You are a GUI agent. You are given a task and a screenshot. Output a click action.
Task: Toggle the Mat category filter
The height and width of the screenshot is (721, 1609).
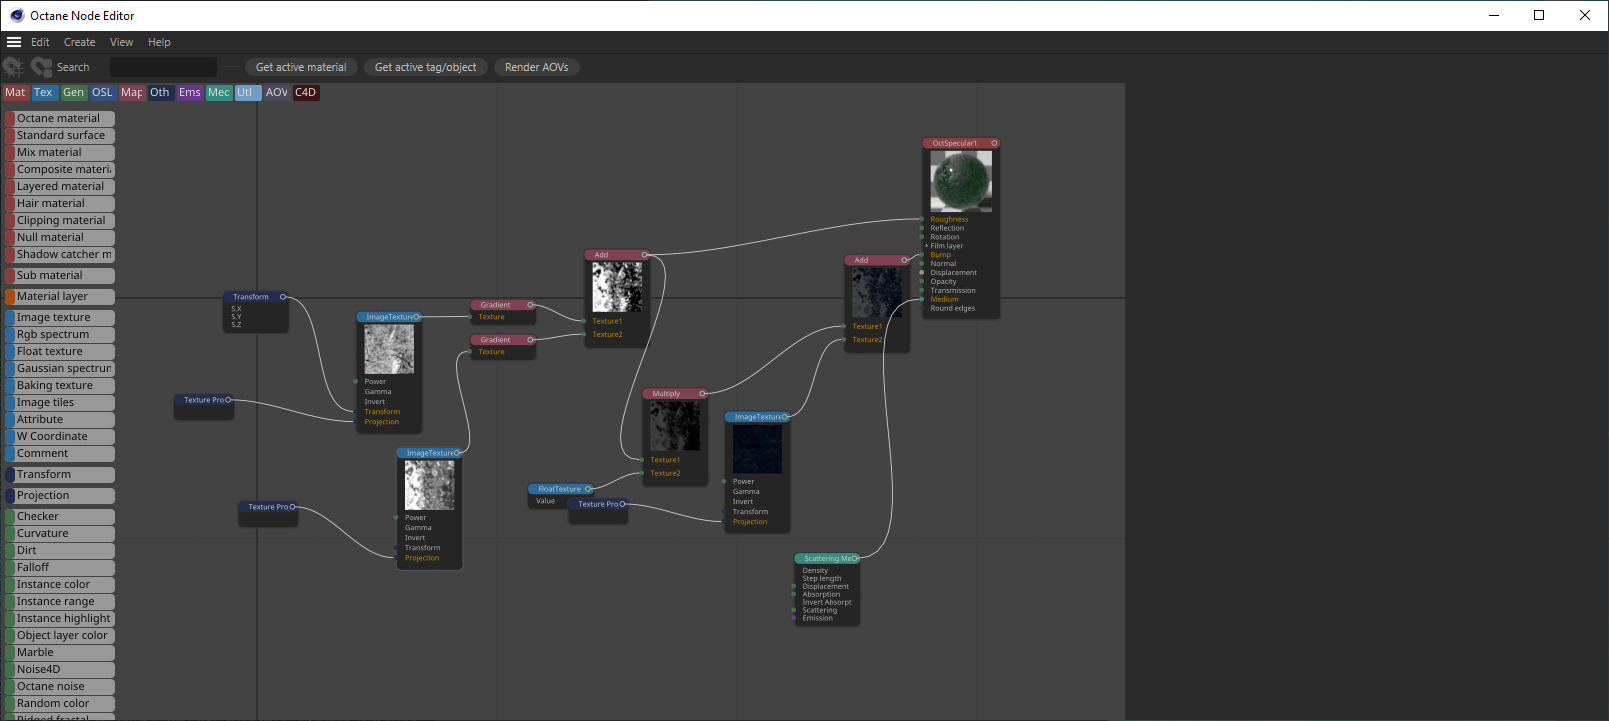15,92
